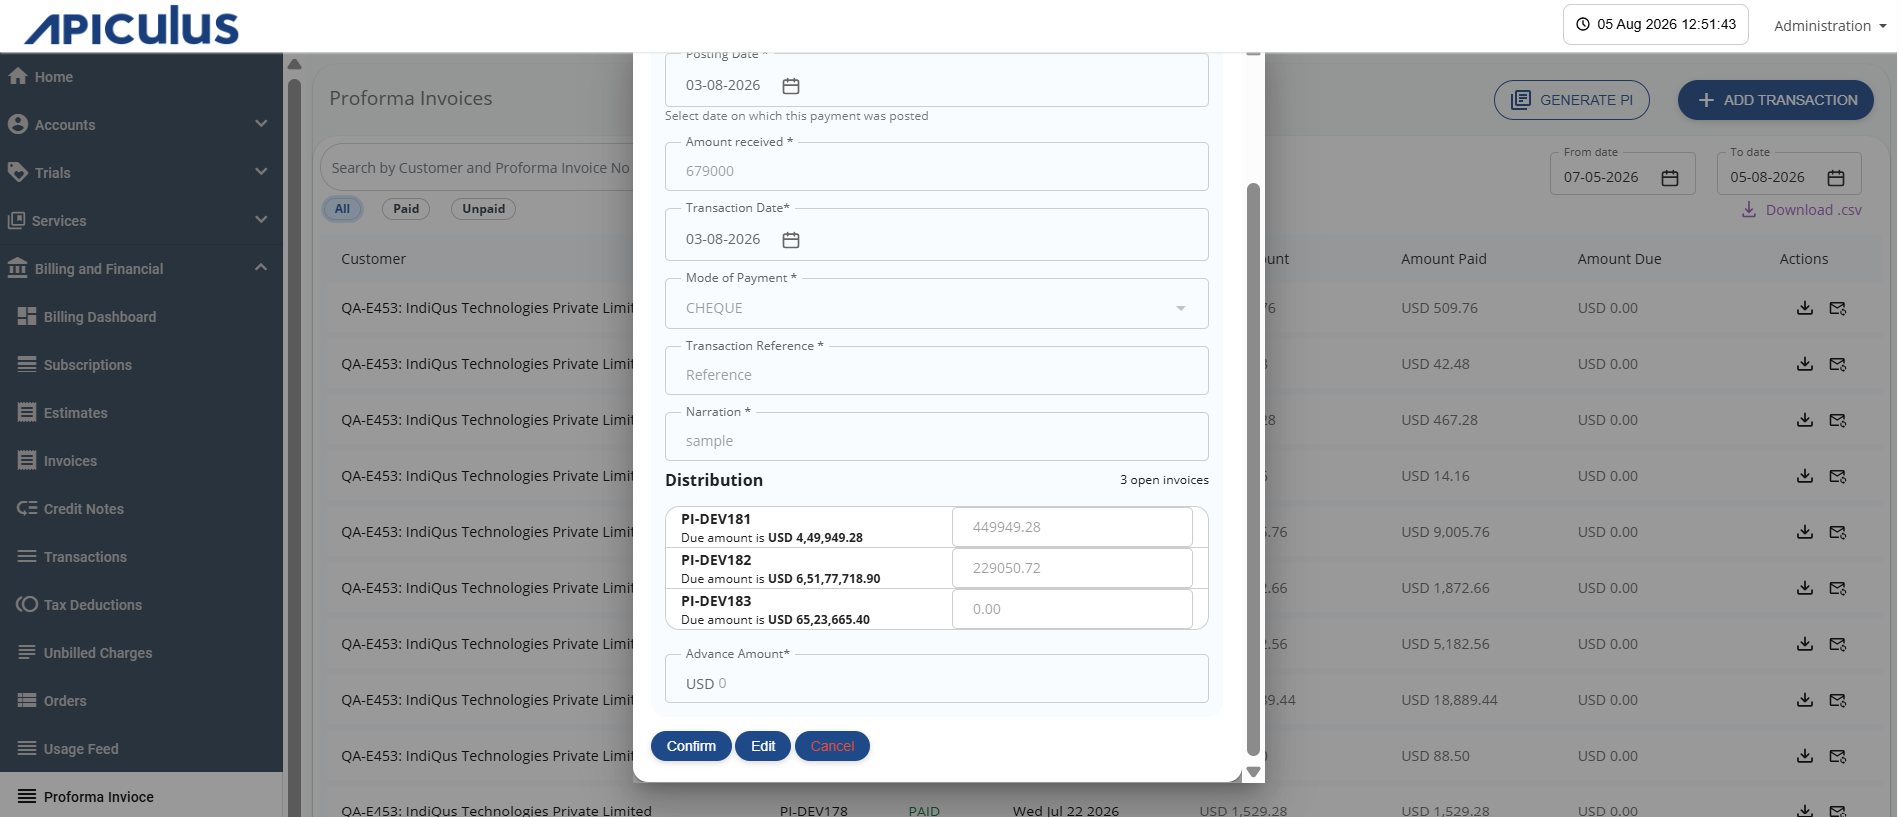Screen dimensions: 1899x817
Task: Cancel the transaction dialog
Action: pyautogui.click(x=832, y=746)
